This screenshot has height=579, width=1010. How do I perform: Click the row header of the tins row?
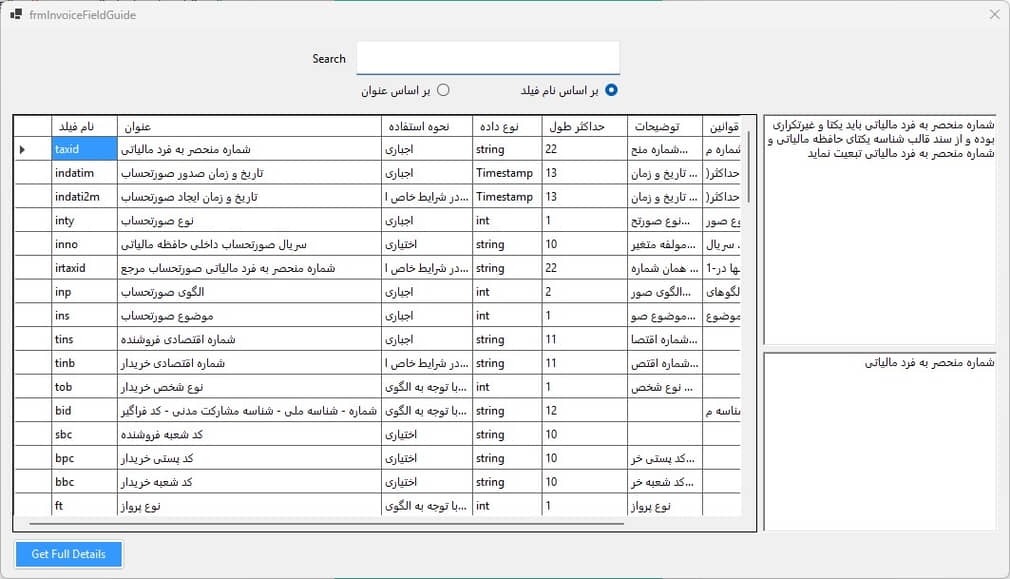32,340
